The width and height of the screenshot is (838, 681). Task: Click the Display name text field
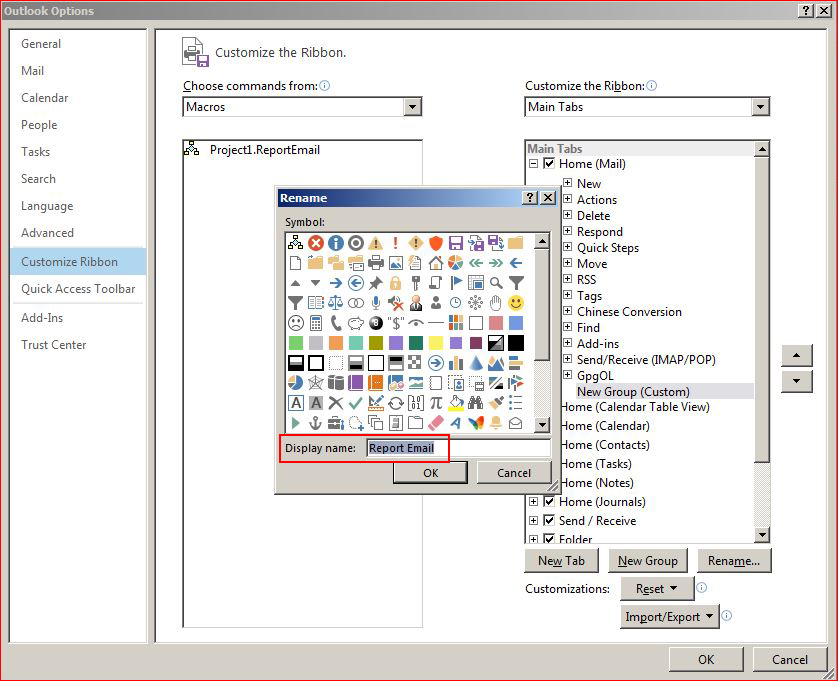pos(459,448)
